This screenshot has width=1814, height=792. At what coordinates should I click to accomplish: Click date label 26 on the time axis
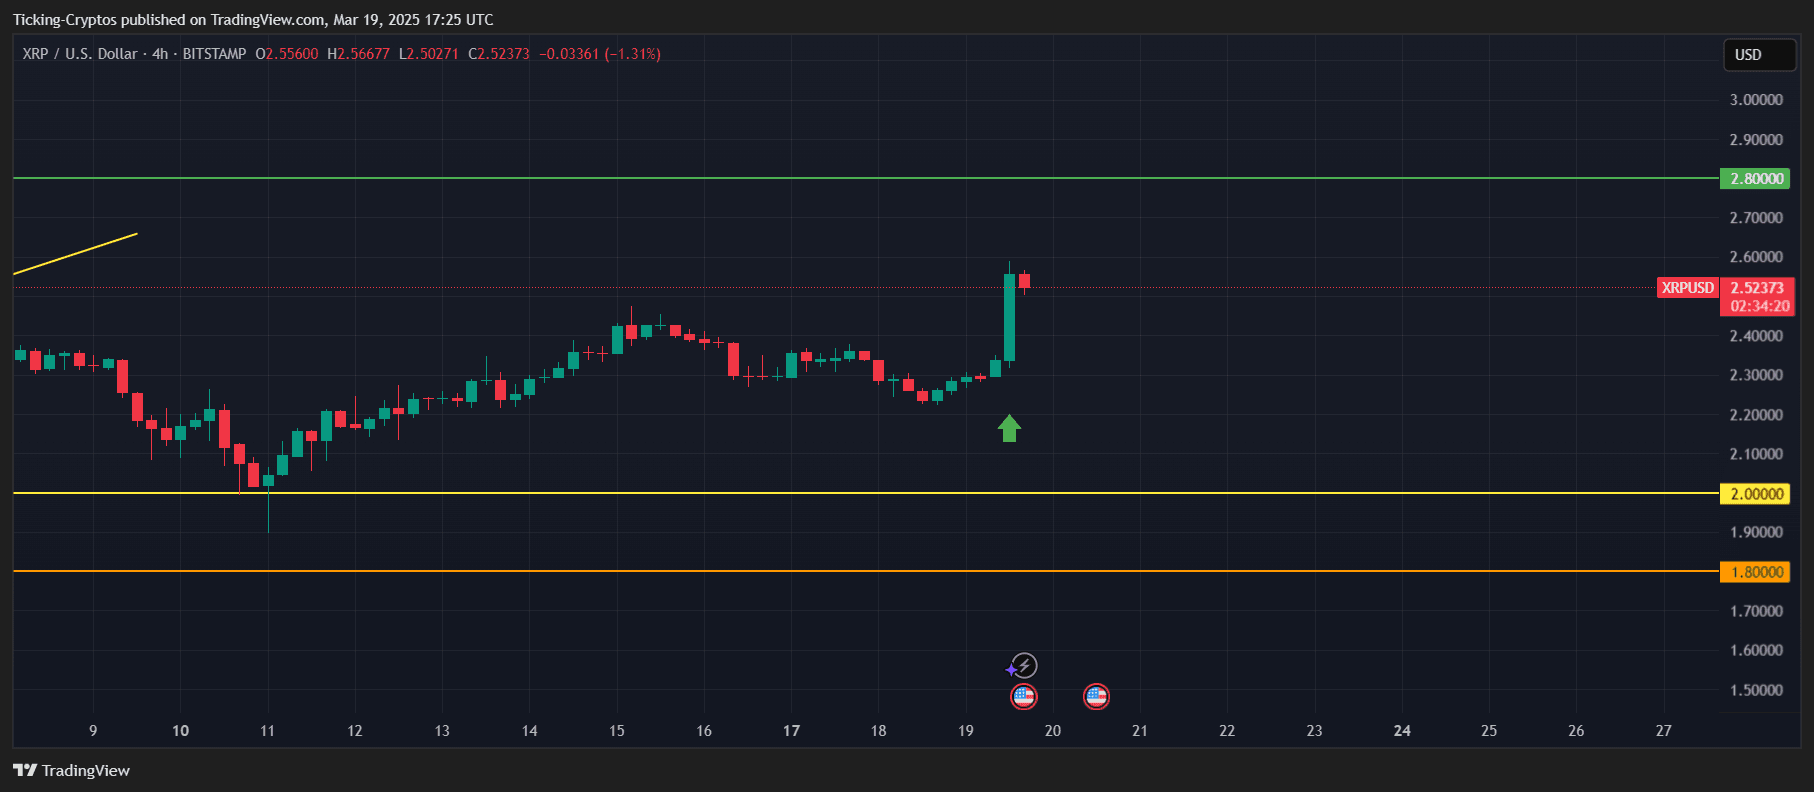click(x=1576, y=731)
